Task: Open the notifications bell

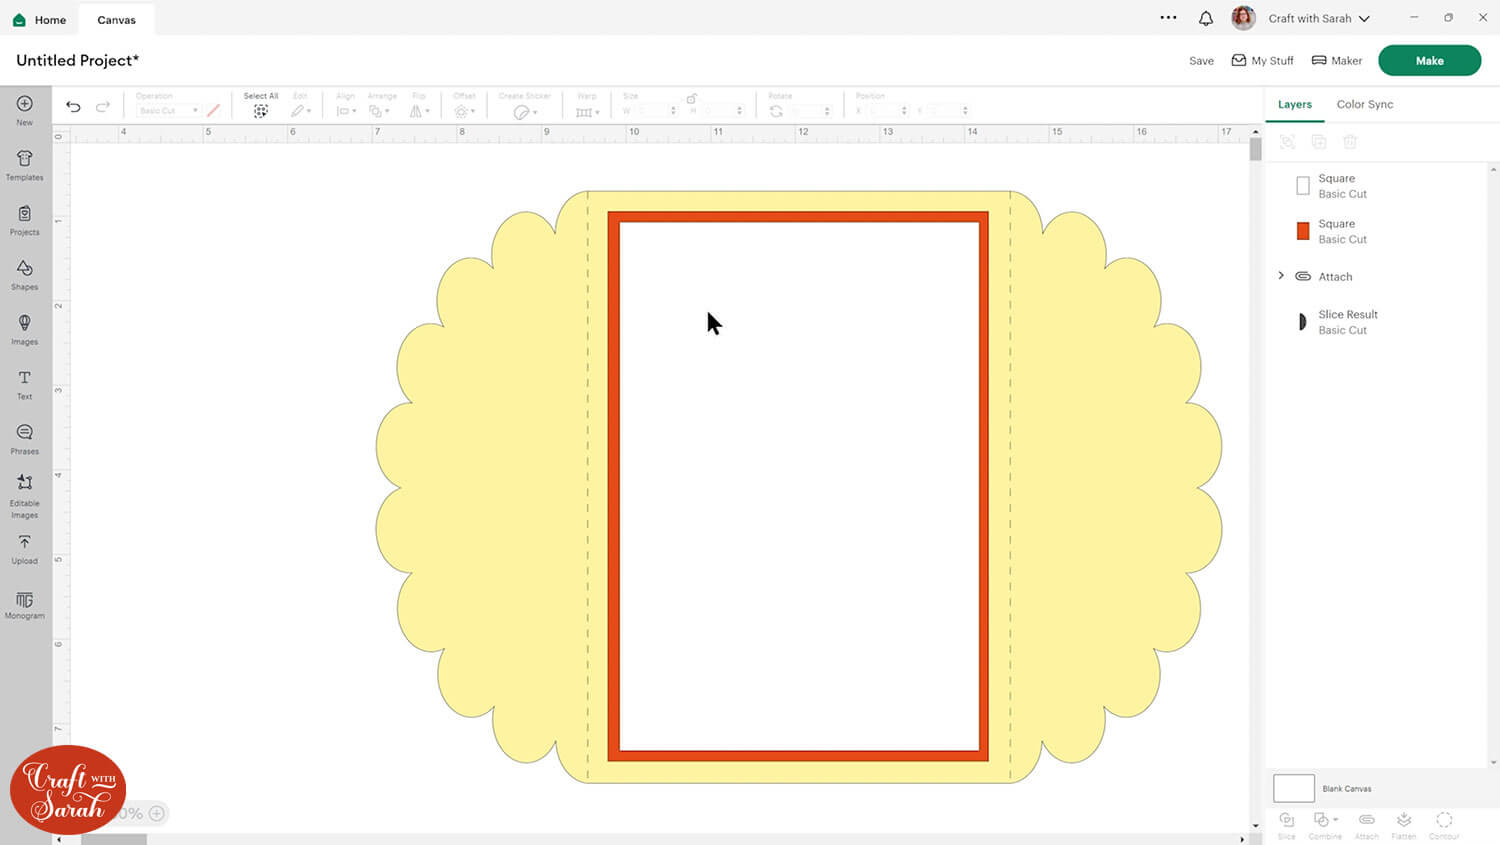Action: point(1206,18)
